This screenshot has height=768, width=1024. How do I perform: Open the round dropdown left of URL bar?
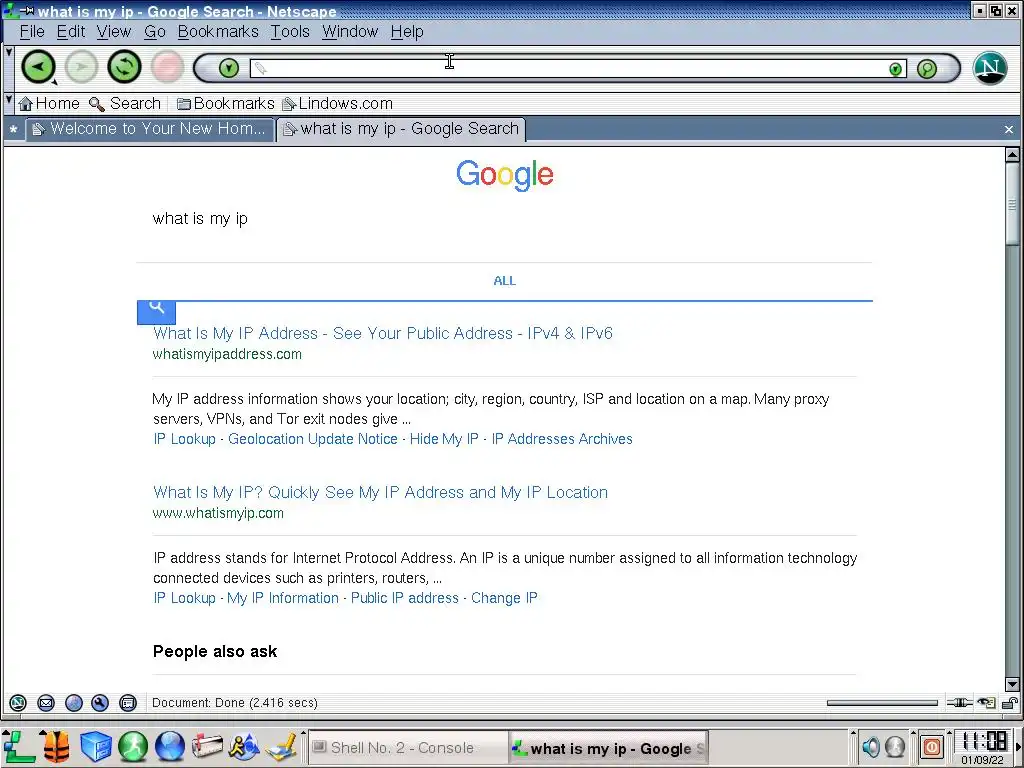click(x=229, y=68)
